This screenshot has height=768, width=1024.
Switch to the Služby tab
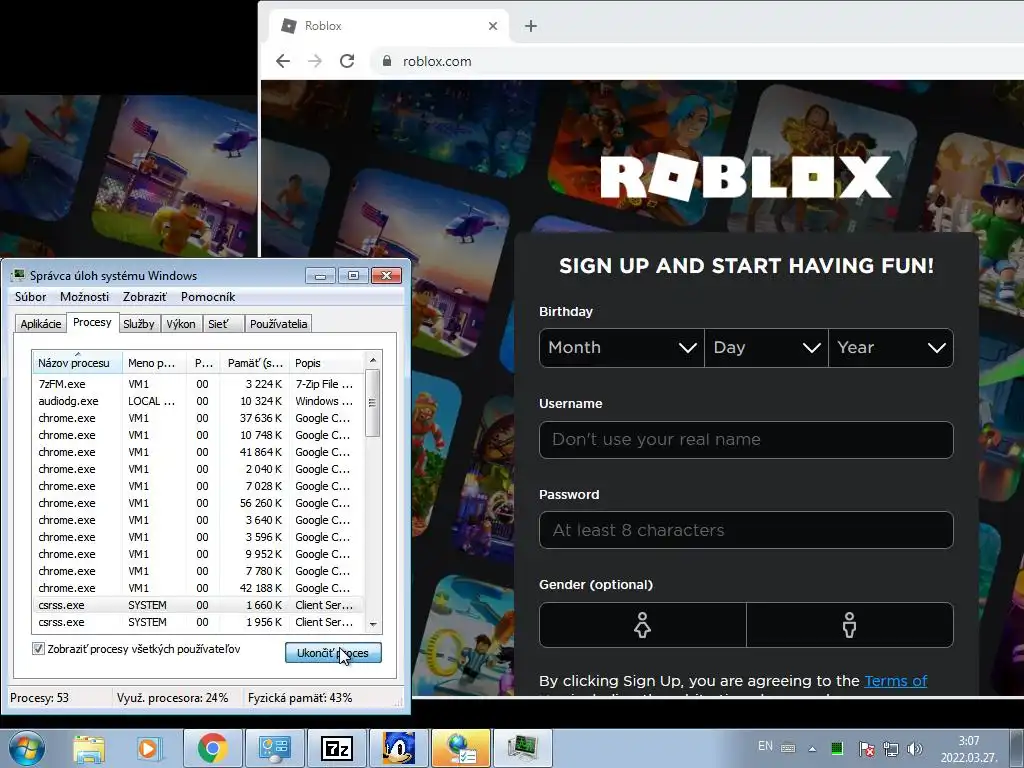click(138, 324)
